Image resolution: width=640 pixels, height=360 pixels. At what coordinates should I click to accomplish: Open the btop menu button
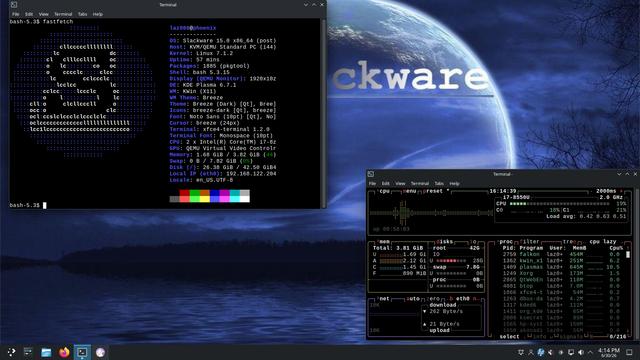point(409,191)
